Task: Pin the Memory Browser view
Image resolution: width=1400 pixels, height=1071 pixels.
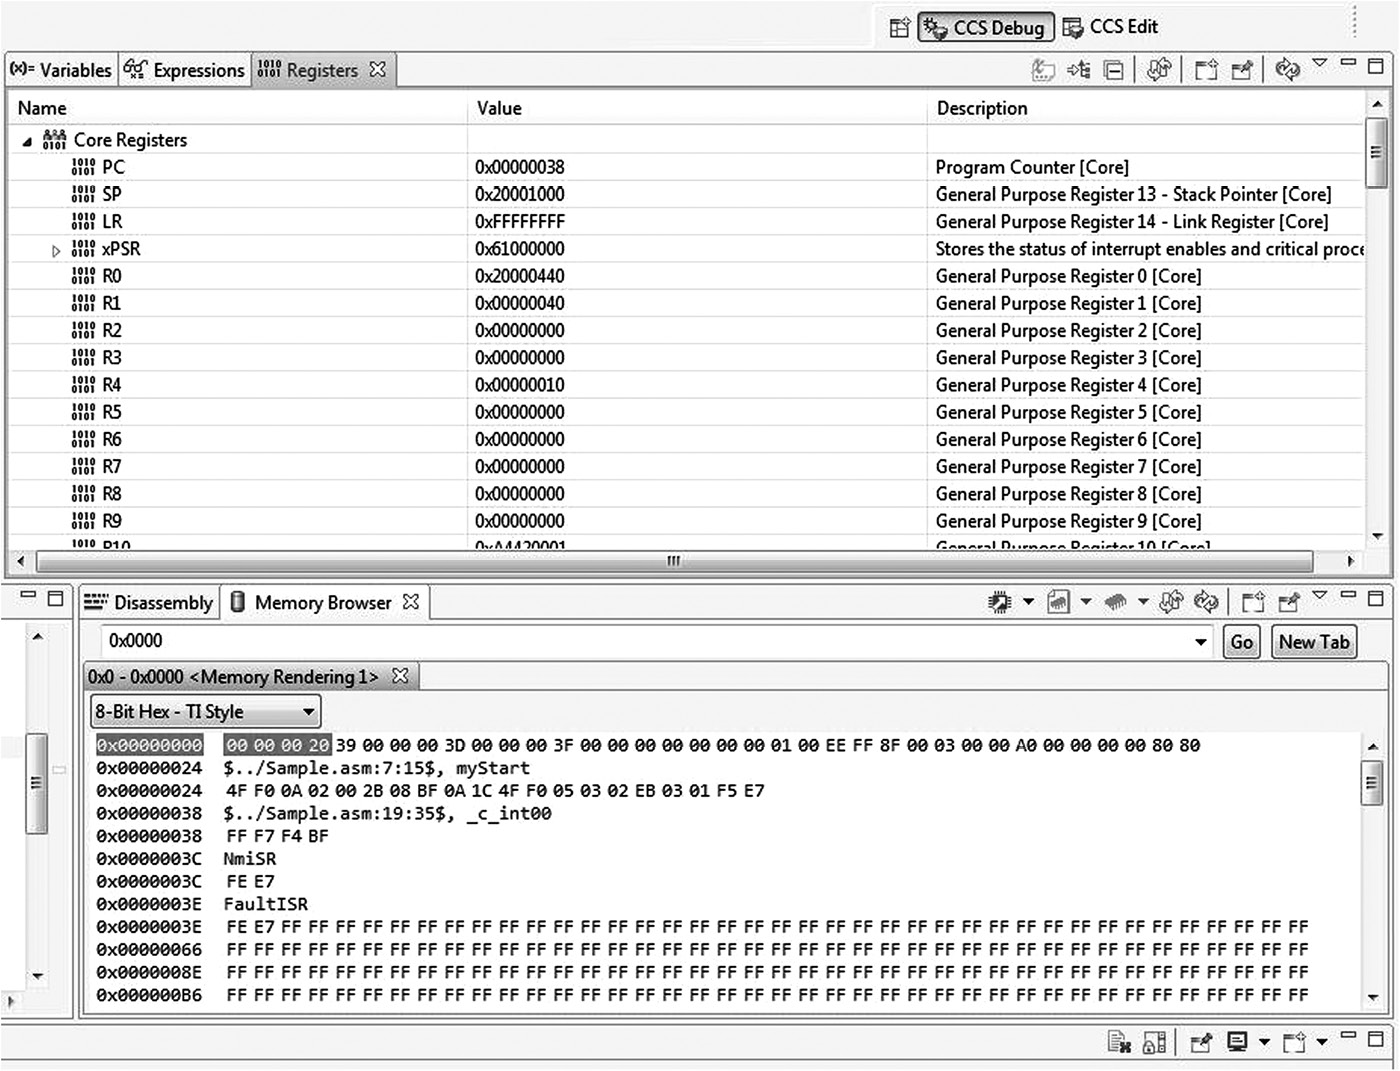Action: coord(1289,601)
